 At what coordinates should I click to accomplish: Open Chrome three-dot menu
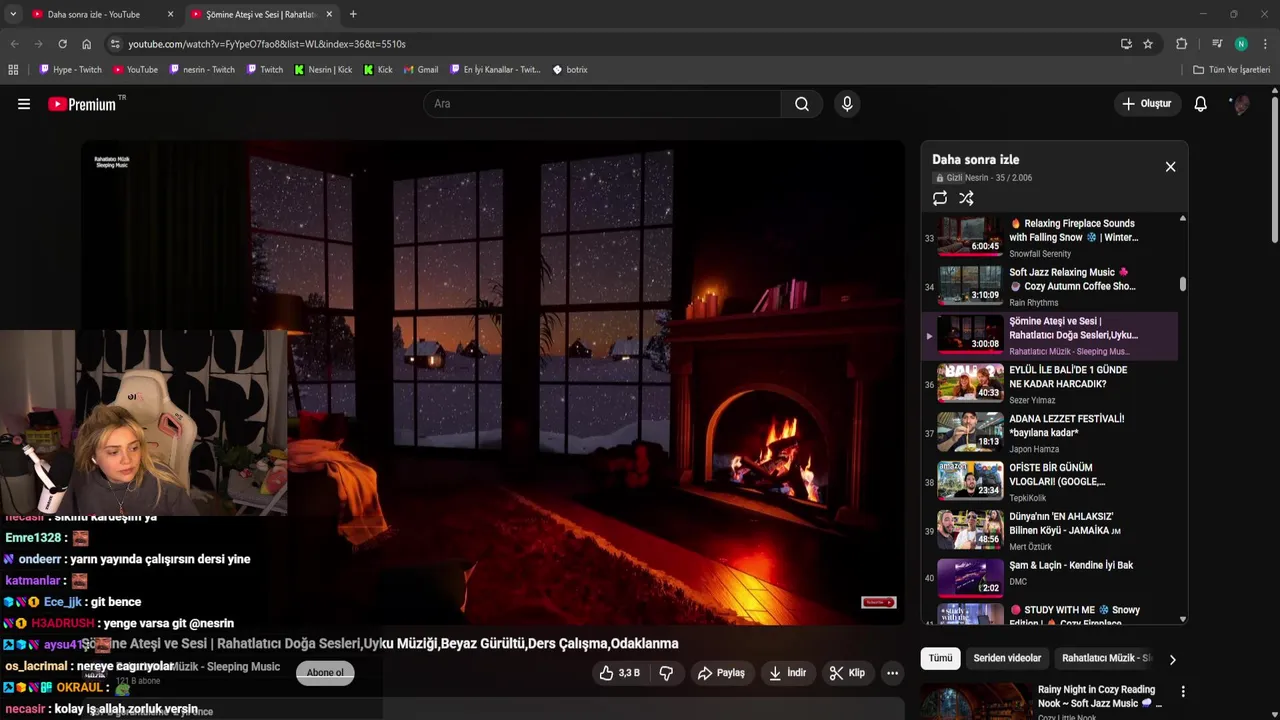click(1265, 44)
